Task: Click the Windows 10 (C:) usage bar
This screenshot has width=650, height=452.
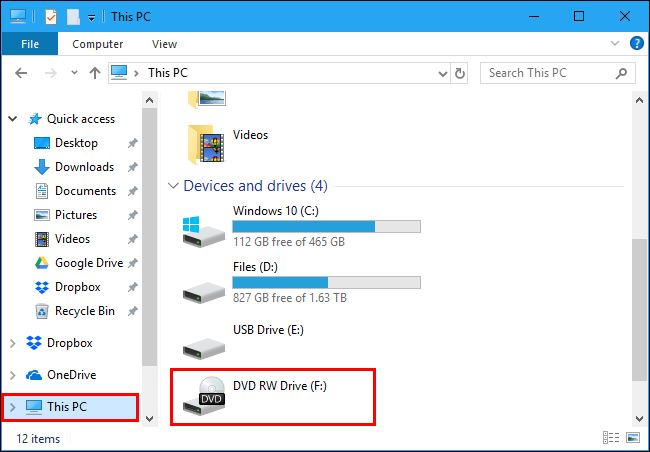Action: click(326, 226)
